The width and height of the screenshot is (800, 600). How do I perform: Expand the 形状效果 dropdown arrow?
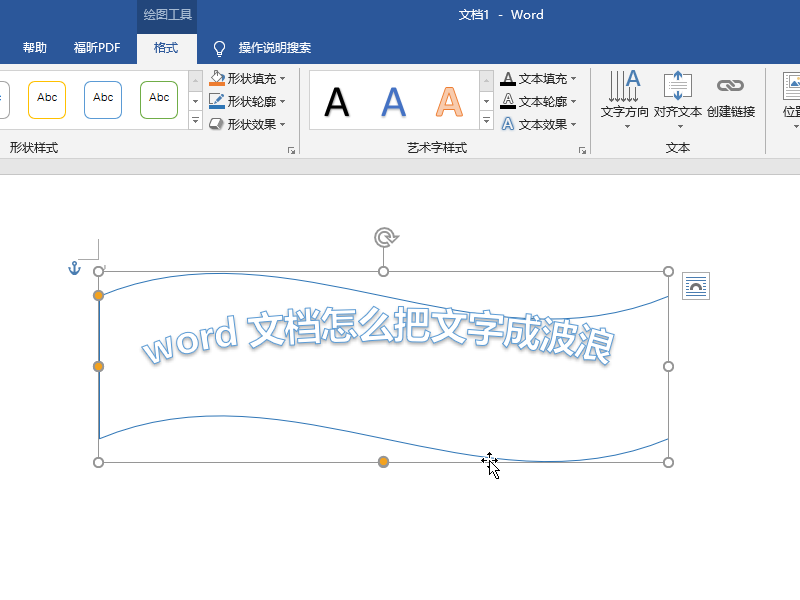[x=283, y=124]
